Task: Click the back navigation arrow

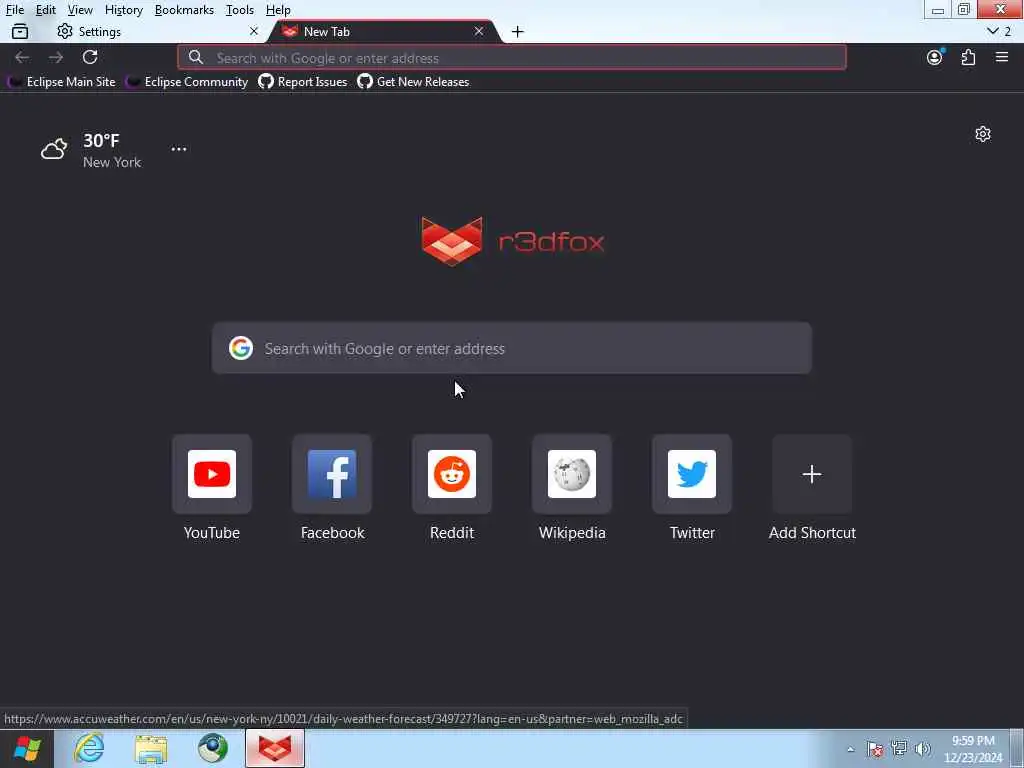Action: click(22, 57)
